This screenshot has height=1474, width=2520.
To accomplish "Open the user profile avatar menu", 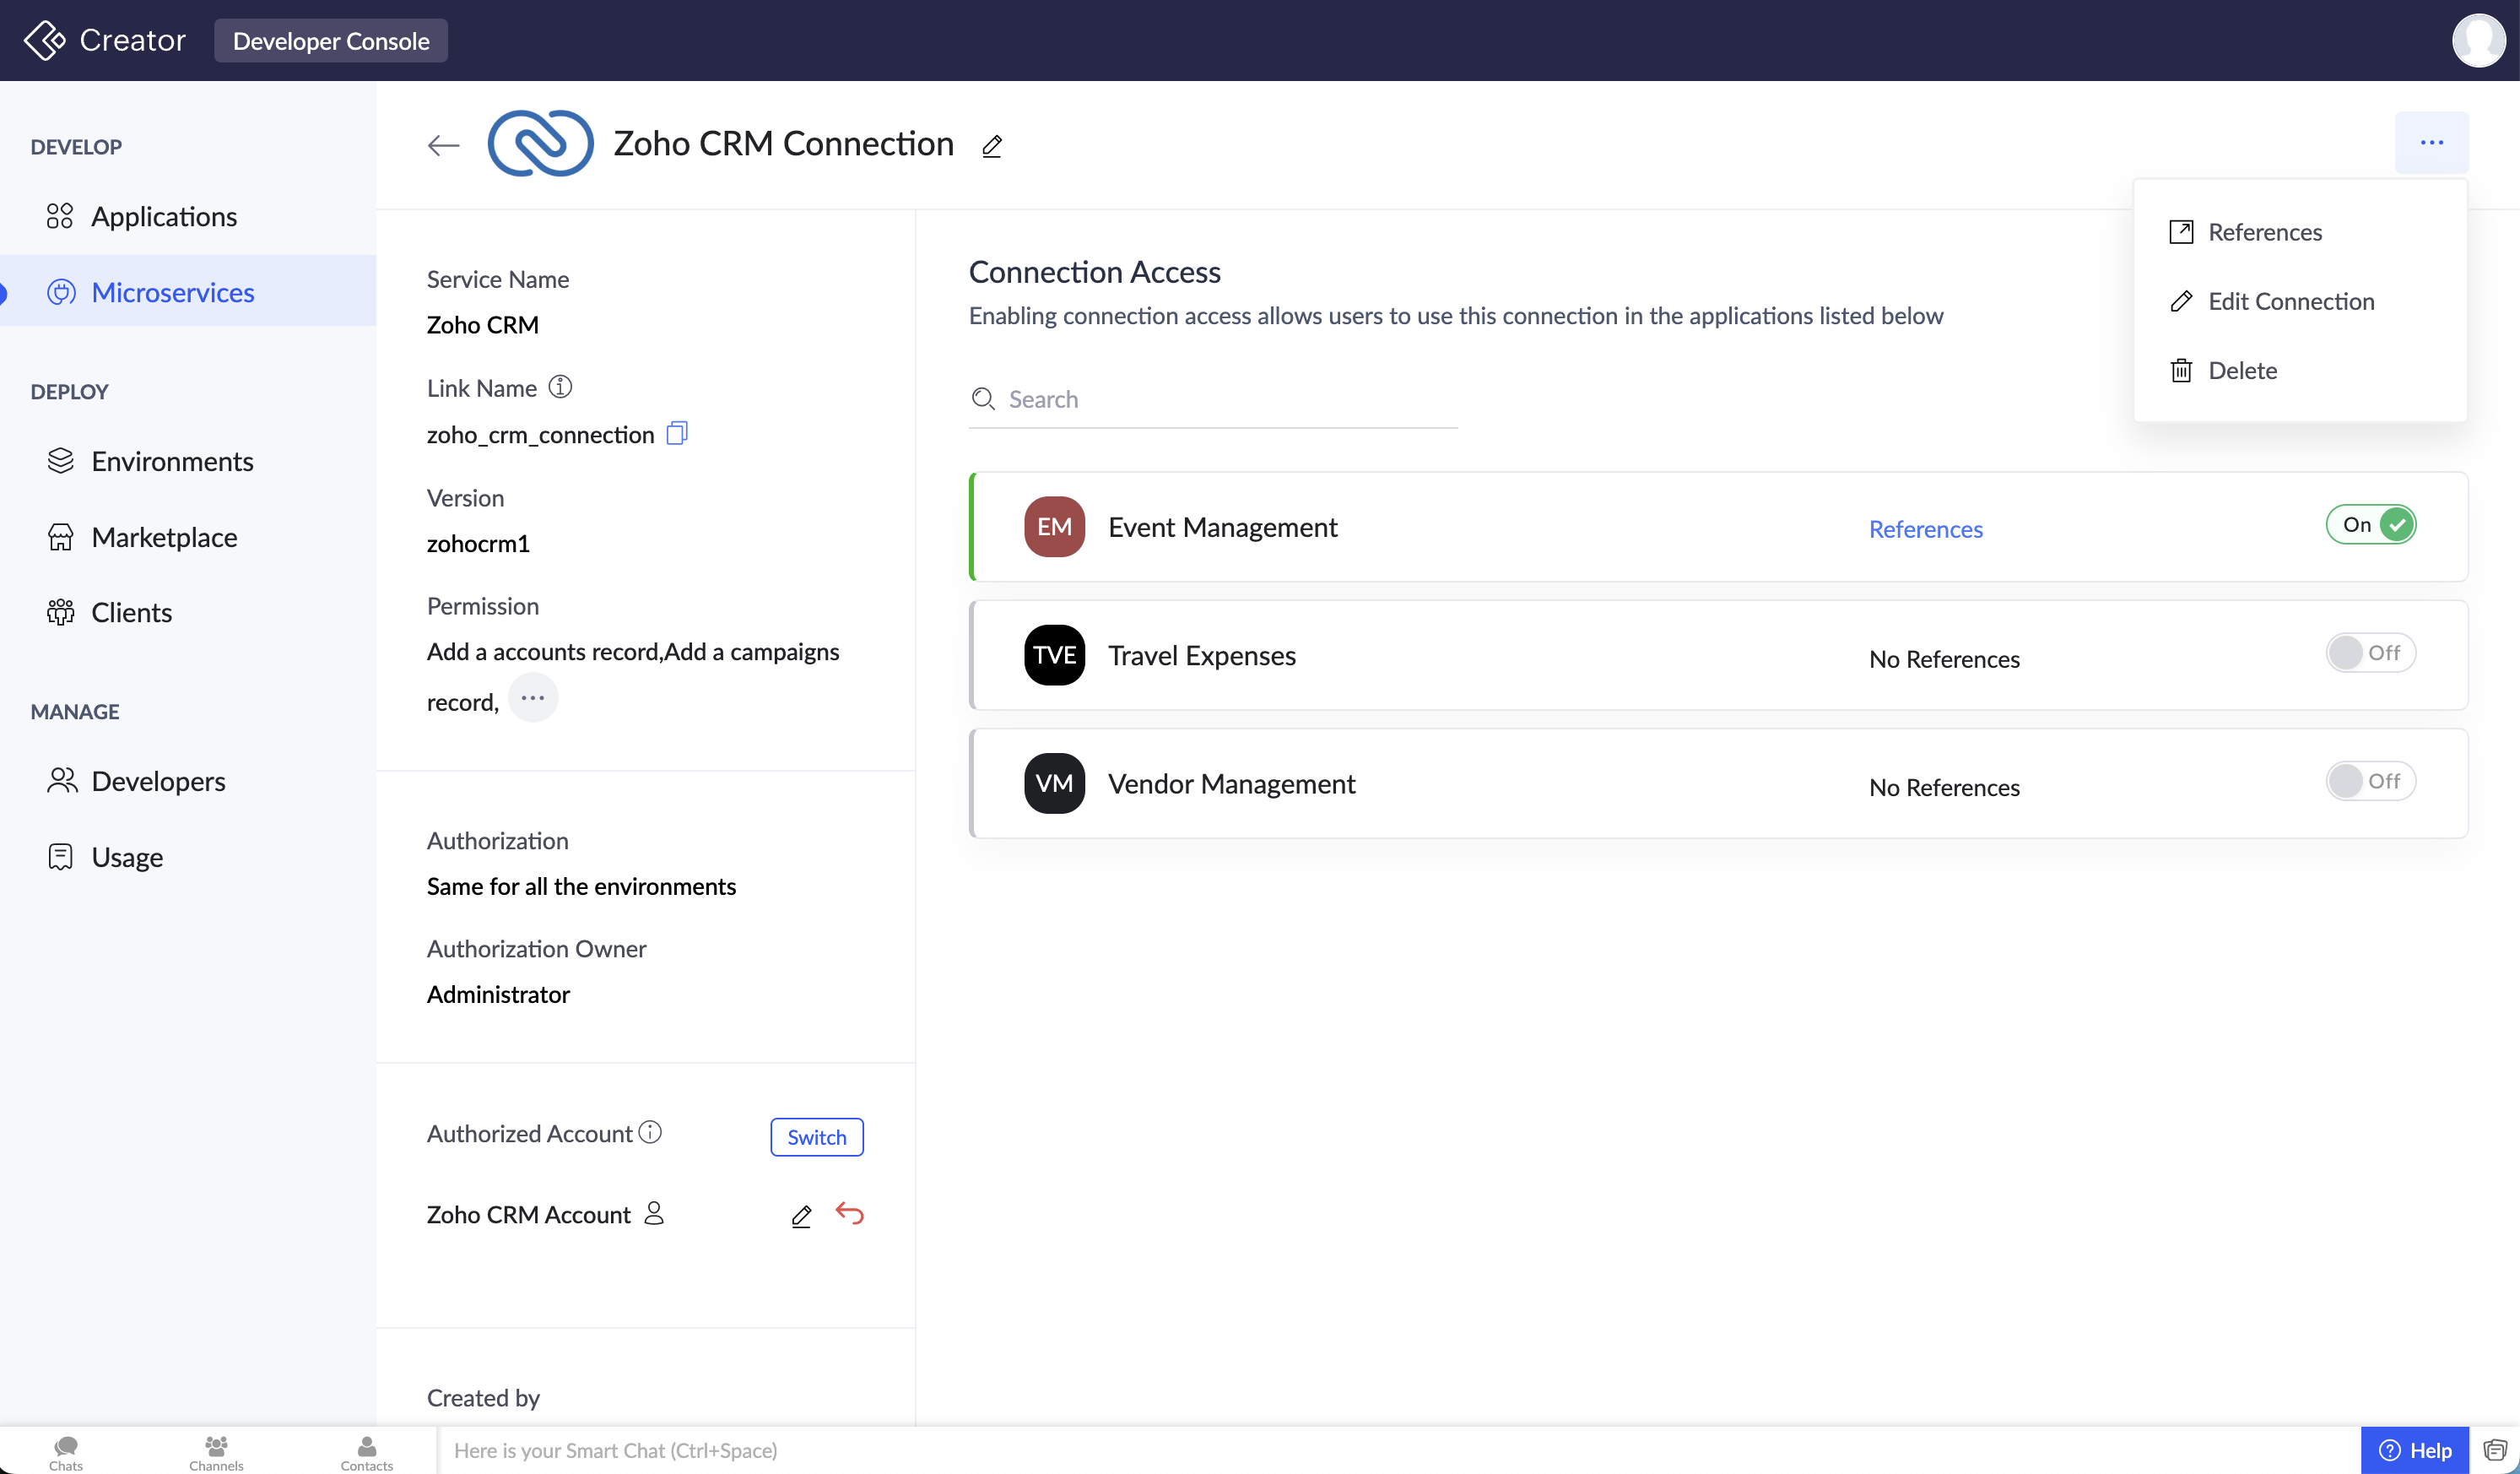I will [x=2478, y=40].
